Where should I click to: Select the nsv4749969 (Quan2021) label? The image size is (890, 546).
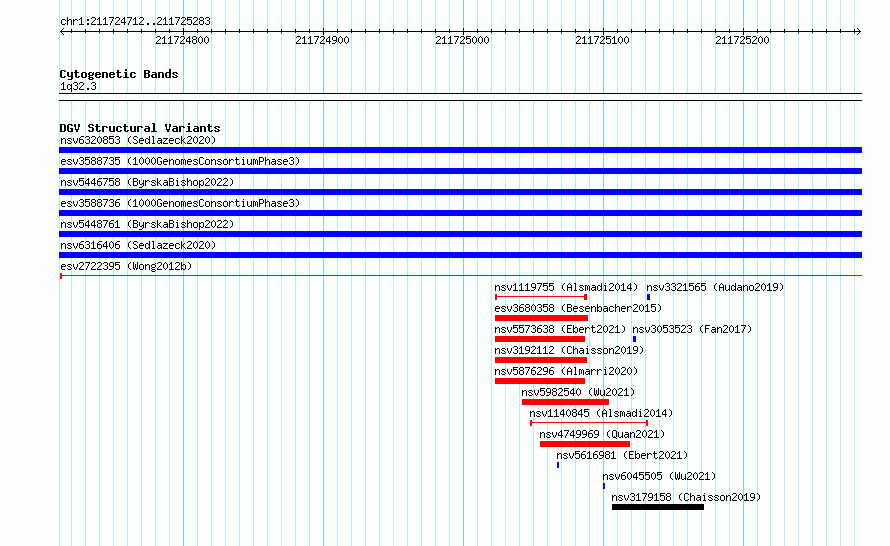pyautogui.click(x=602, y=434)
